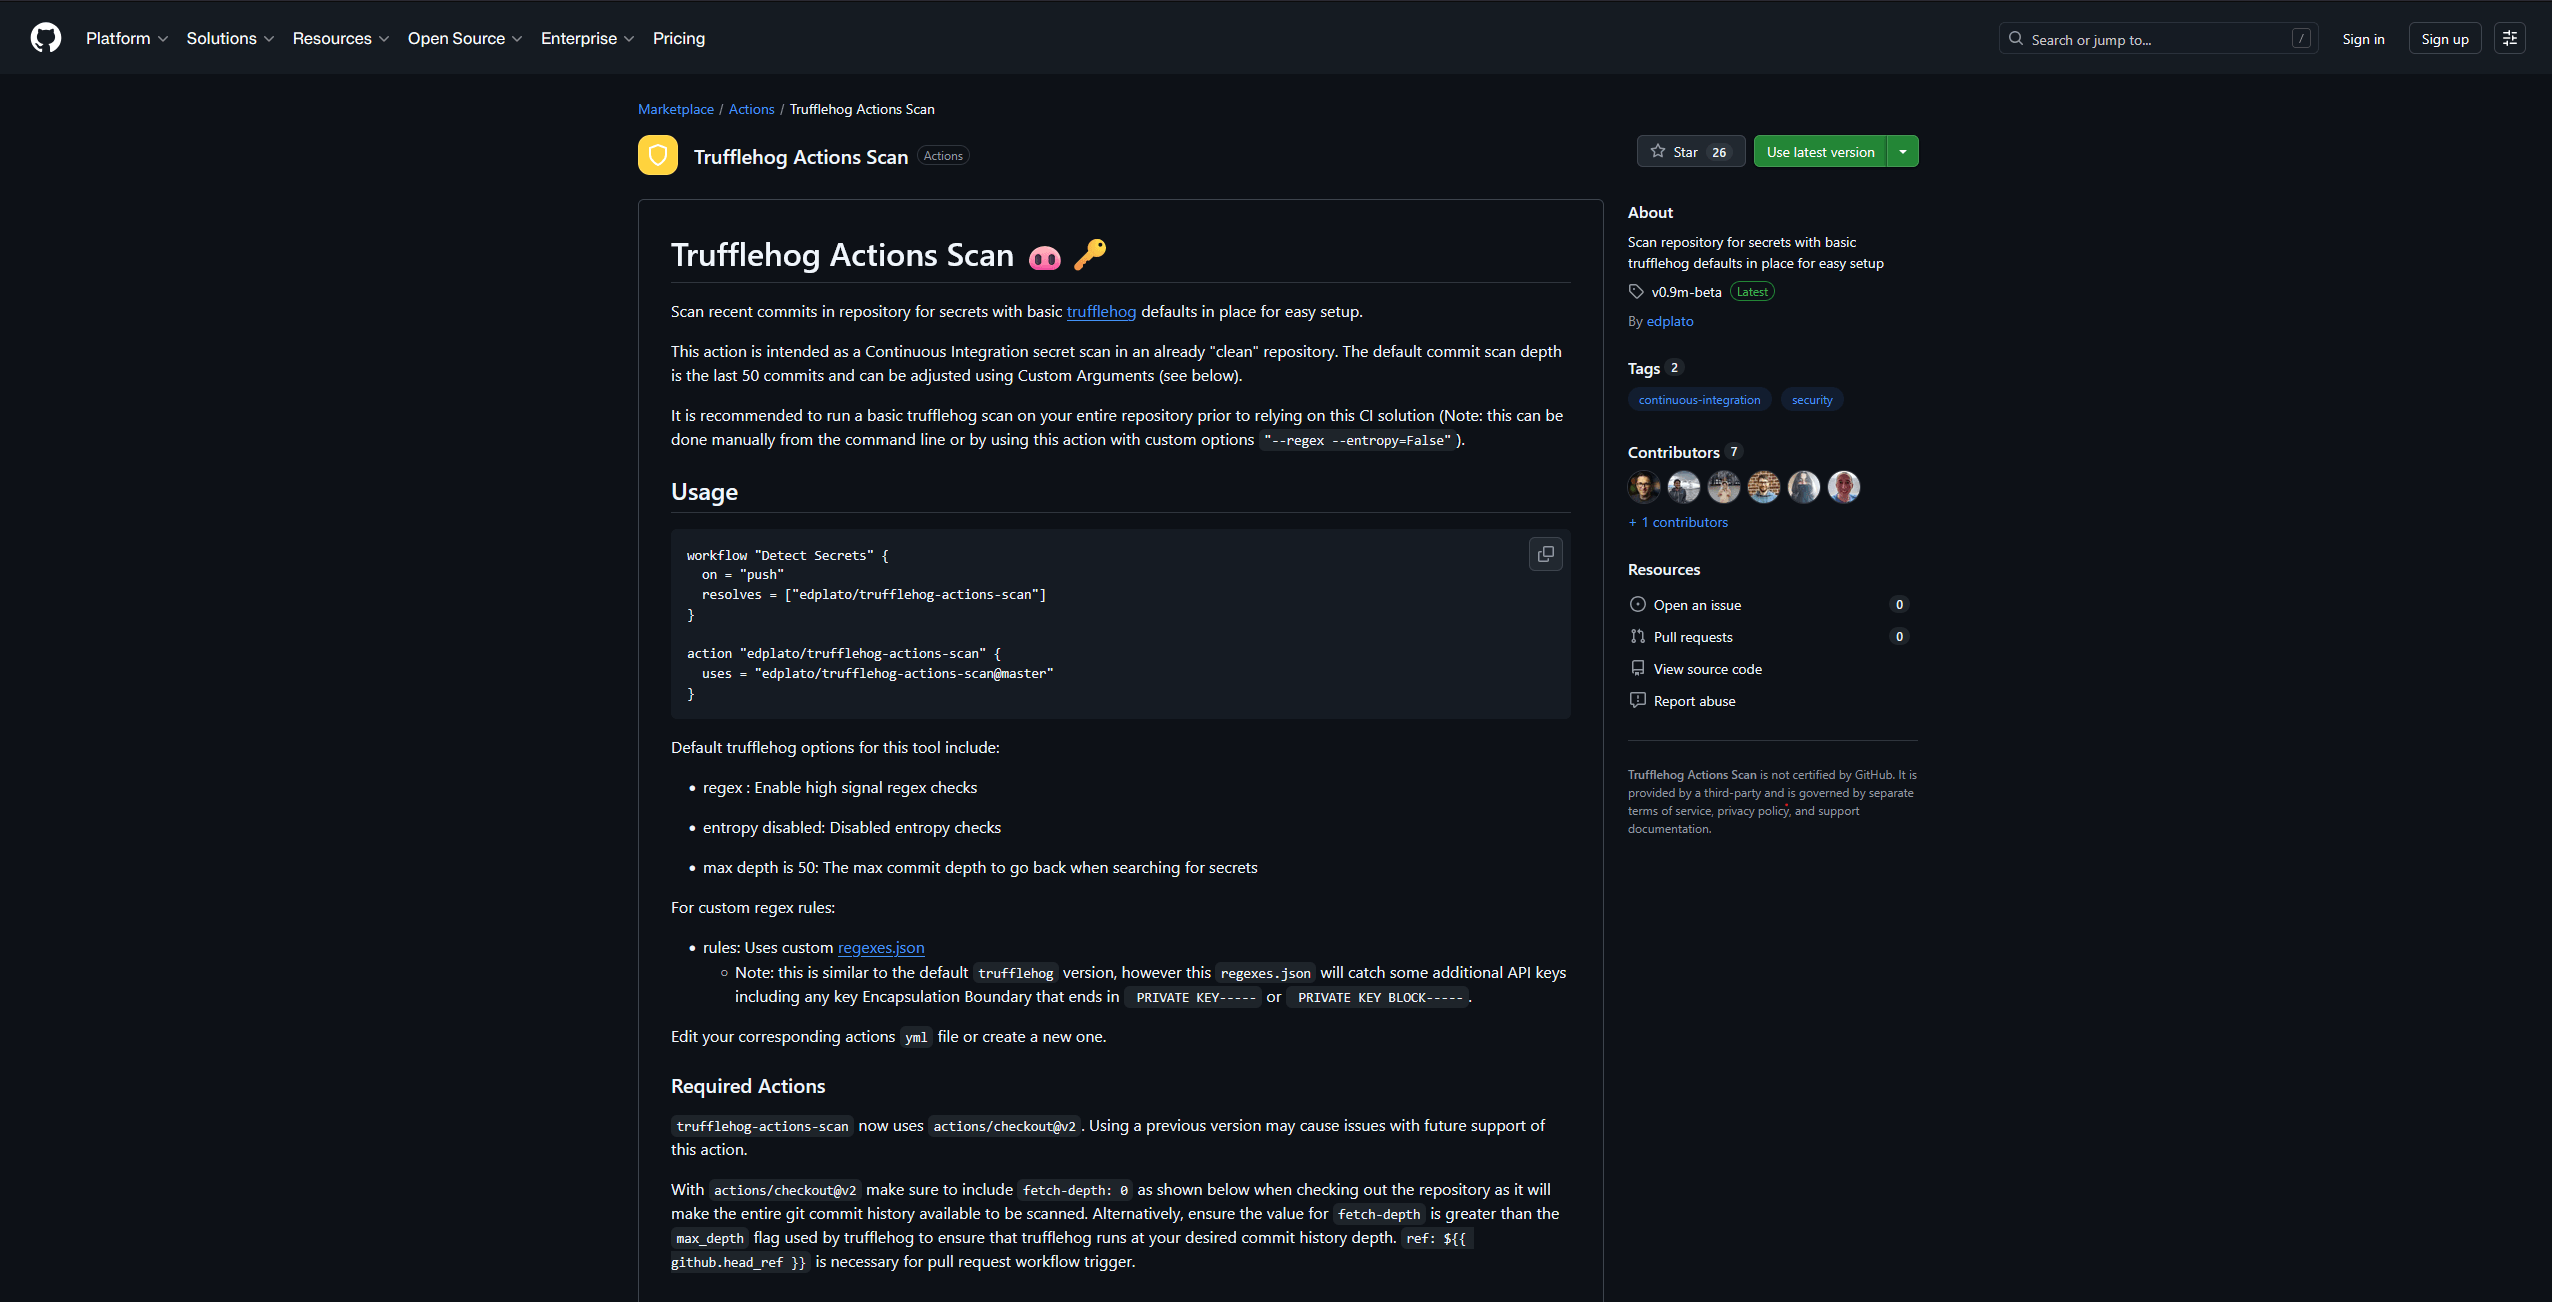Click the key emoji in heading
Viewport: 2552px width, 1302px height.
(x=1090, y=255)
